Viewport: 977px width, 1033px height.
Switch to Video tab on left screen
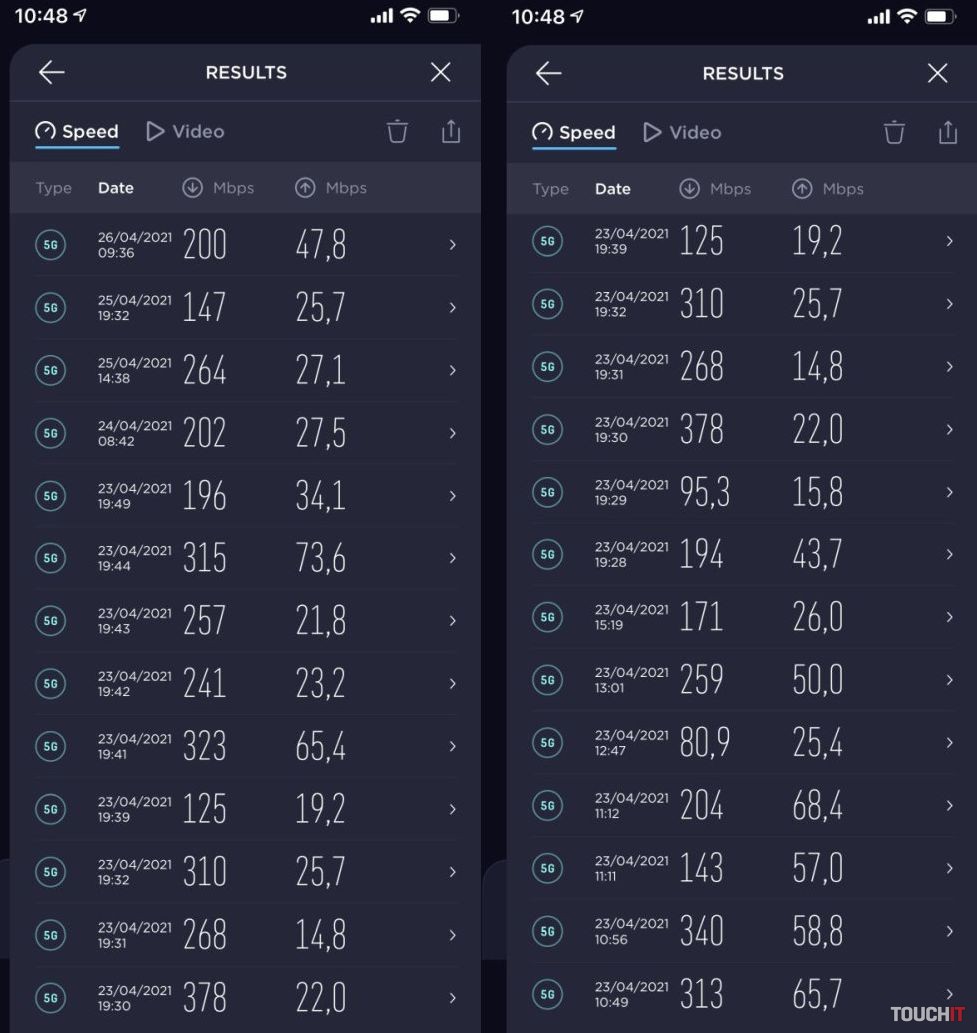click(x=186, y=131)
